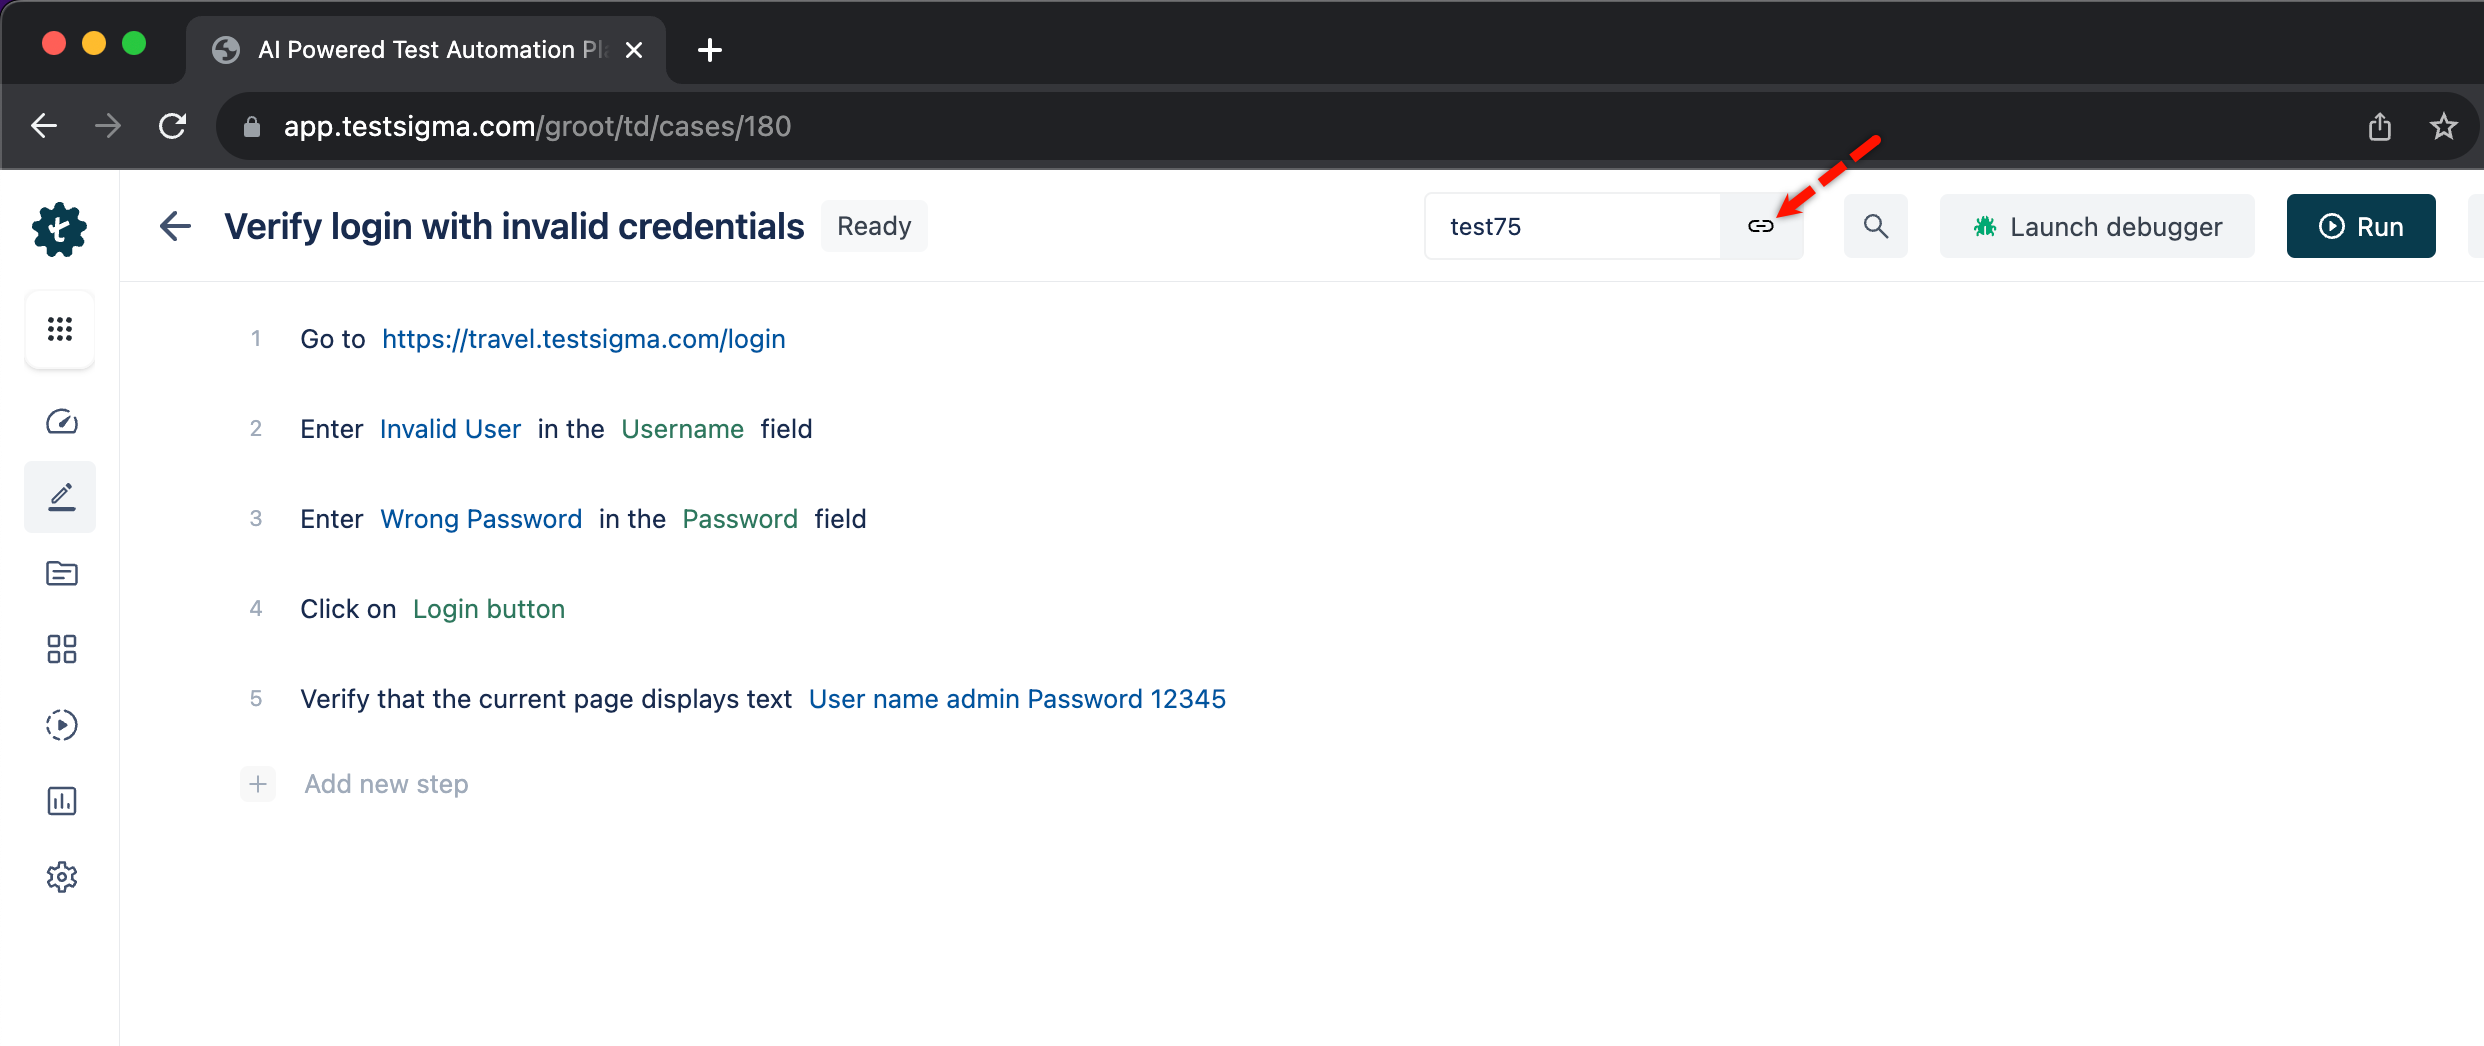This screenshot has width=2484, height=1046.
Task: Open the apps grid menu icon
Action: (60, 329)
